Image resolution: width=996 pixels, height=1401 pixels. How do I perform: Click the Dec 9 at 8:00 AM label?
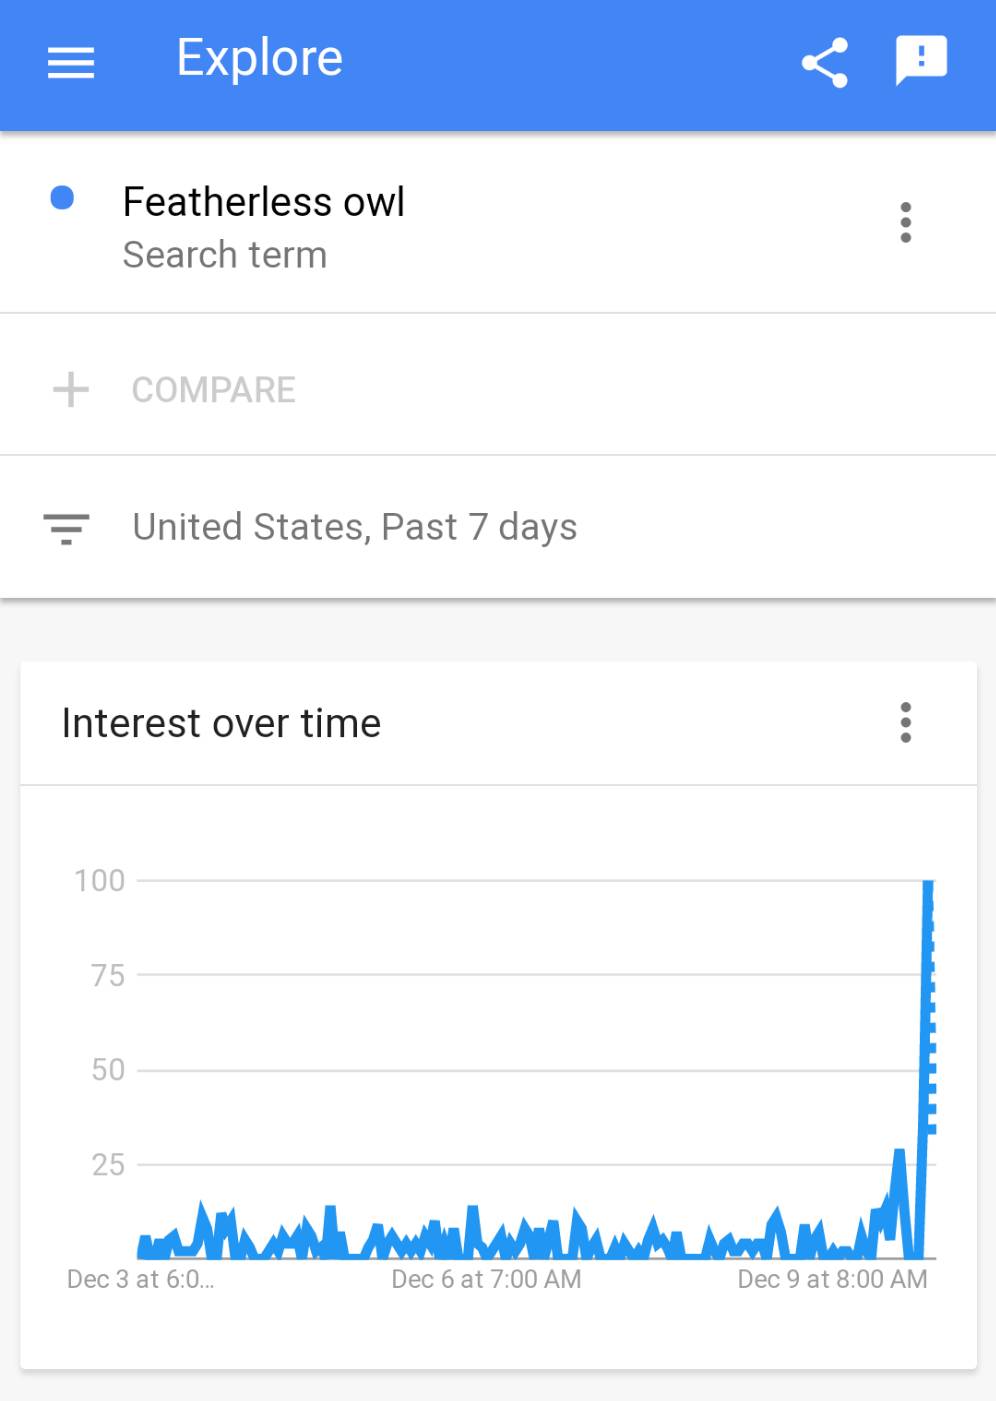coord(832,1279)
